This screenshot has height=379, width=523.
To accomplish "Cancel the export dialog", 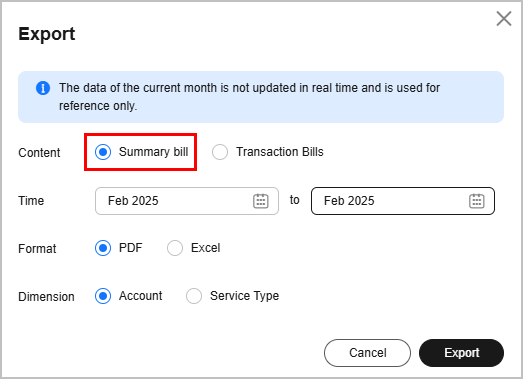I will (x=367, y=353).
